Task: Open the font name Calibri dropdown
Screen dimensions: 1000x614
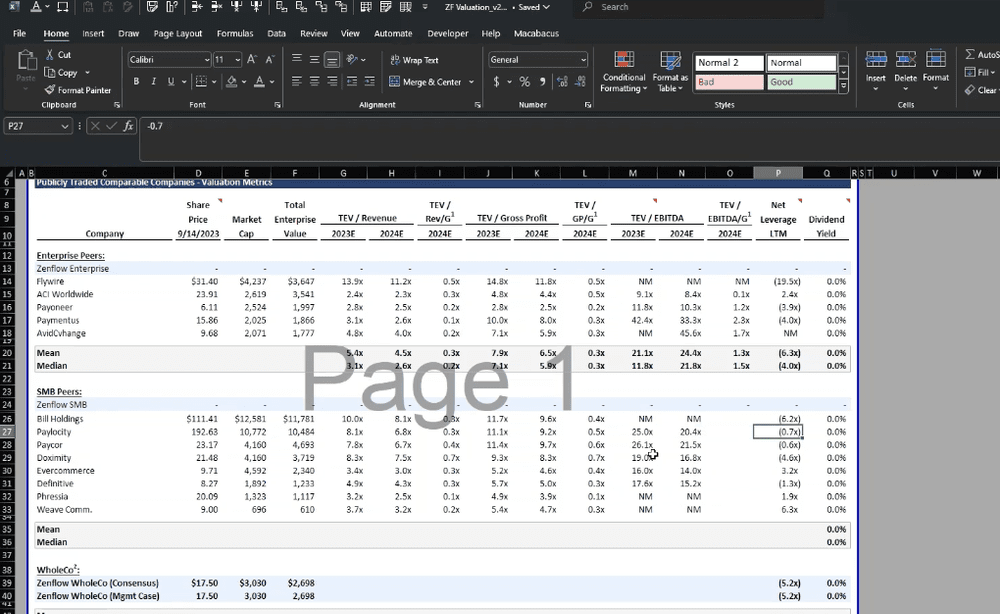Action: pyautogui.click(x=207, y=60)
